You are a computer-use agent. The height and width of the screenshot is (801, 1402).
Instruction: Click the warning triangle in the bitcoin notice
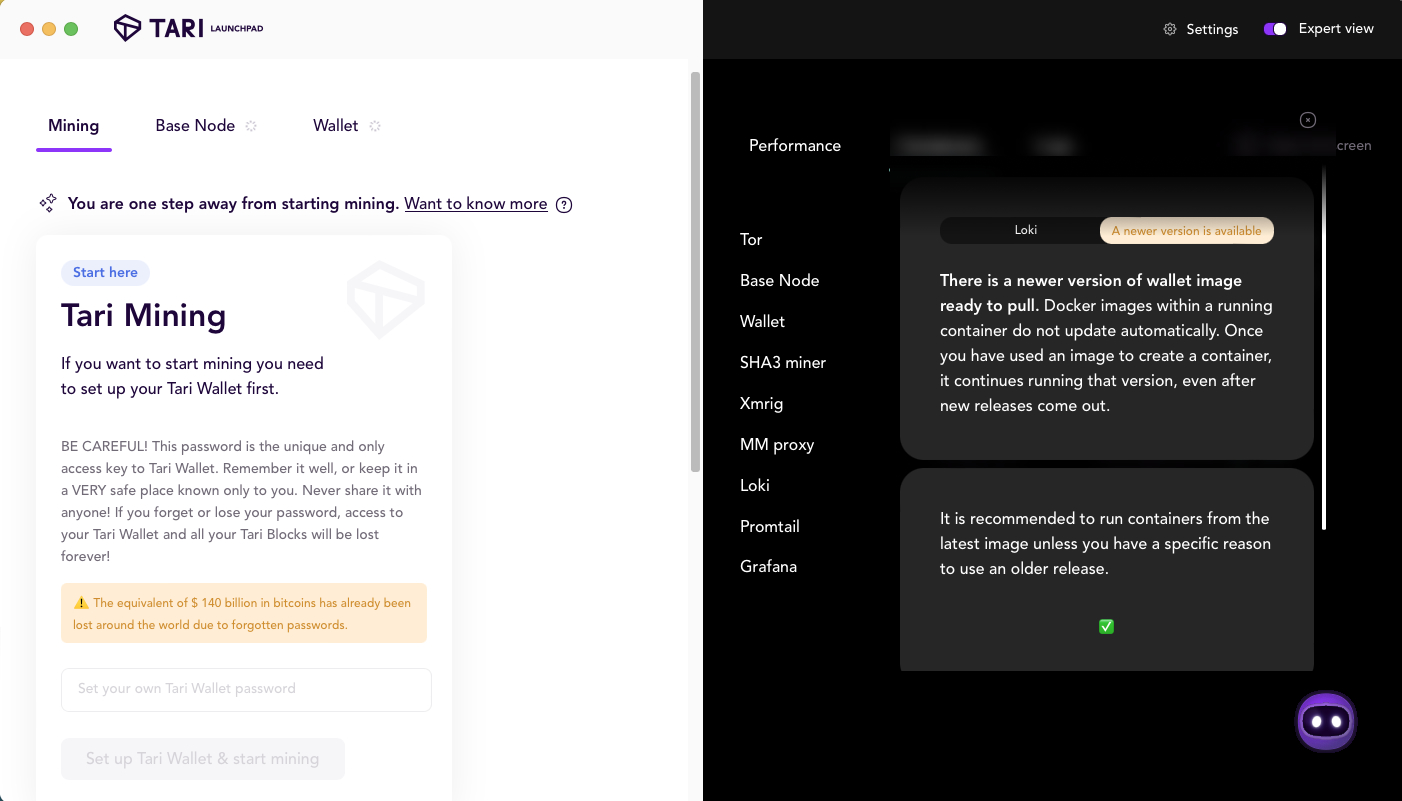81,602
